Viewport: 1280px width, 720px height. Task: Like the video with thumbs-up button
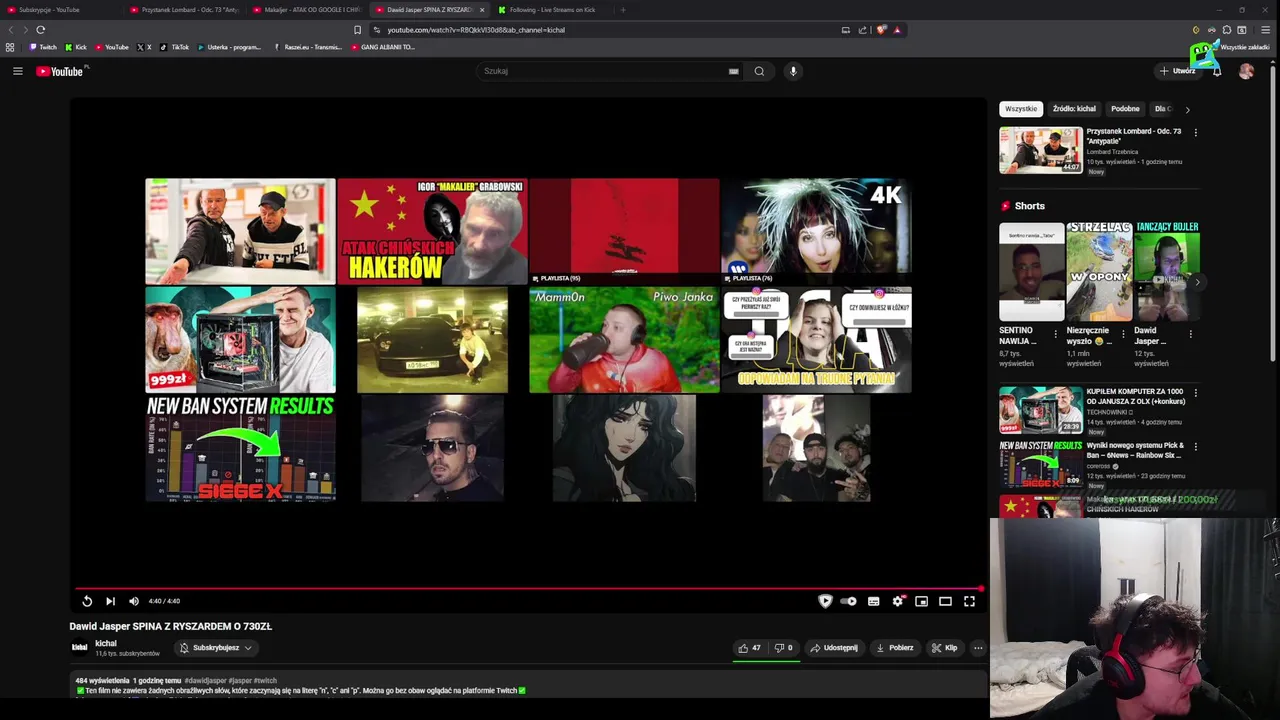750,648
